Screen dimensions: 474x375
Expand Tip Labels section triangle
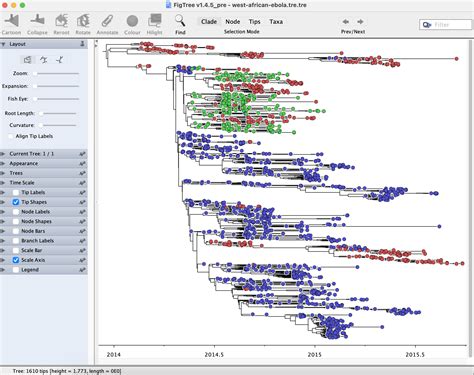[3, 192]
